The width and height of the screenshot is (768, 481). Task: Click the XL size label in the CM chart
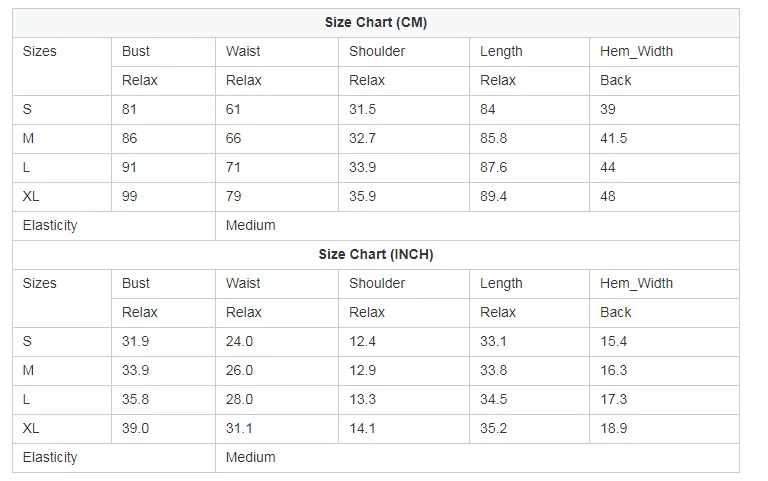coord(31,196)
